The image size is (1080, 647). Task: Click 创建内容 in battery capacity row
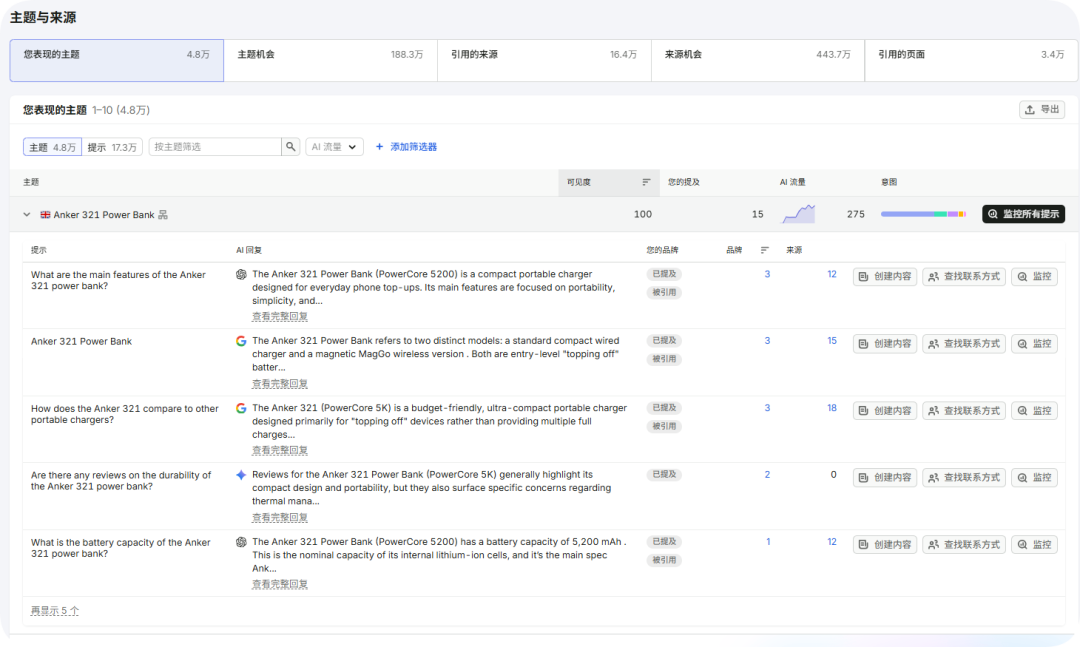[884, 544]
